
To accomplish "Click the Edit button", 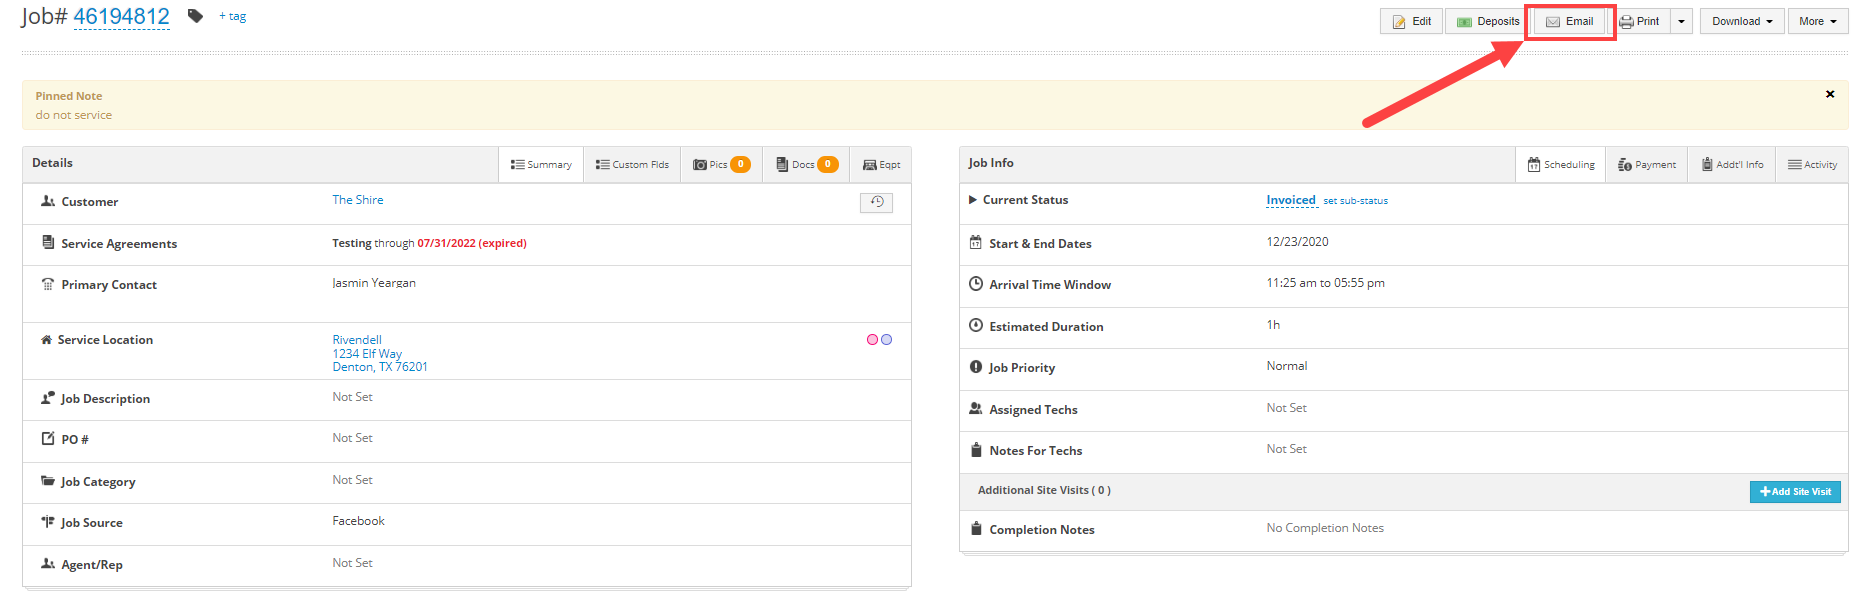I will click(1411, 21).
